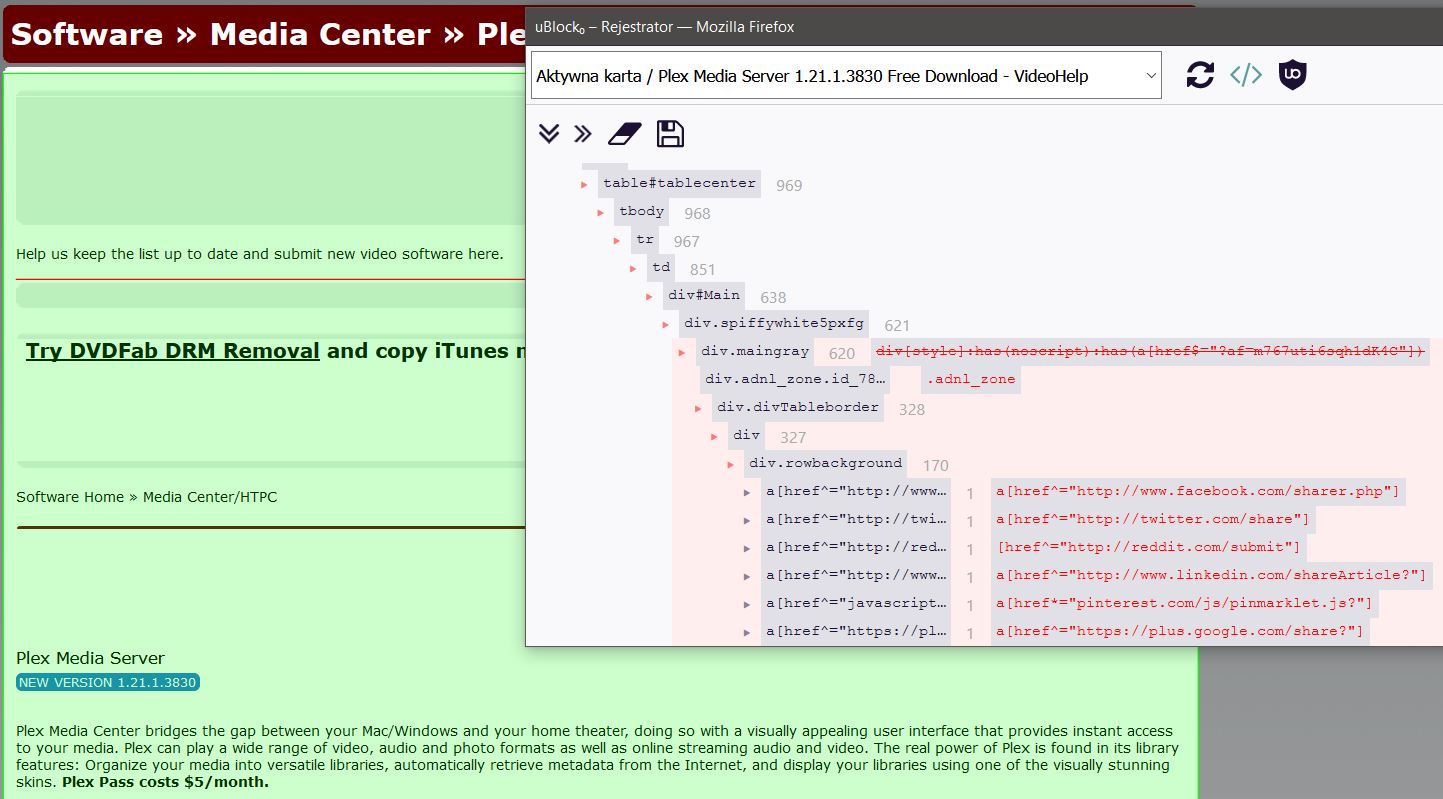1443x799 pixels.
Task: Click the twitter.com/share filter
Action: pos(1153,519)
